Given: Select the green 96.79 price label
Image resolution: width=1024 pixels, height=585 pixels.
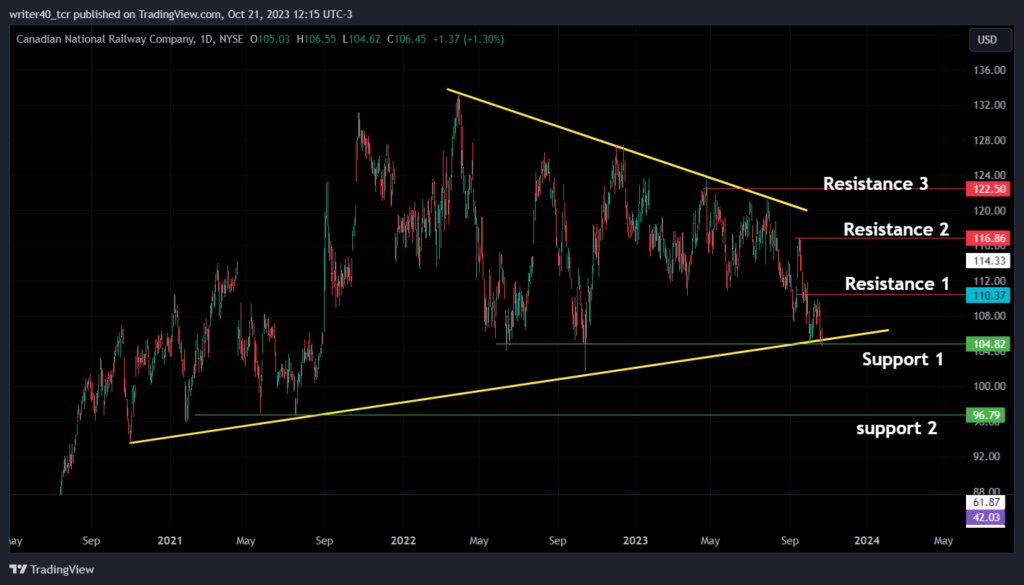Looking at the screenshot, I should point(985,415).
